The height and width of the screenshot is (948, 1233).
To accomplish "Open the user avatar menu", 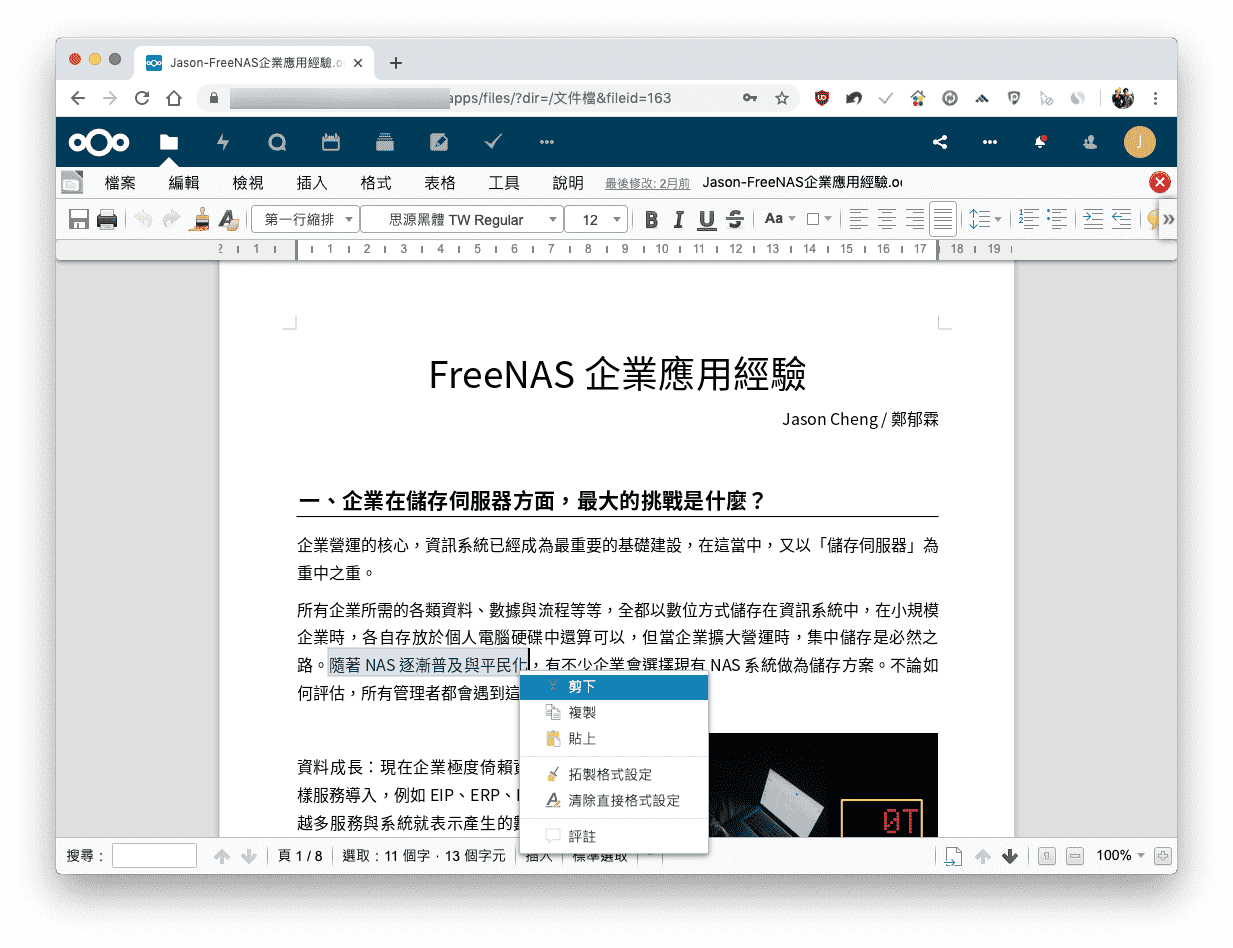I will point(1140,142).
